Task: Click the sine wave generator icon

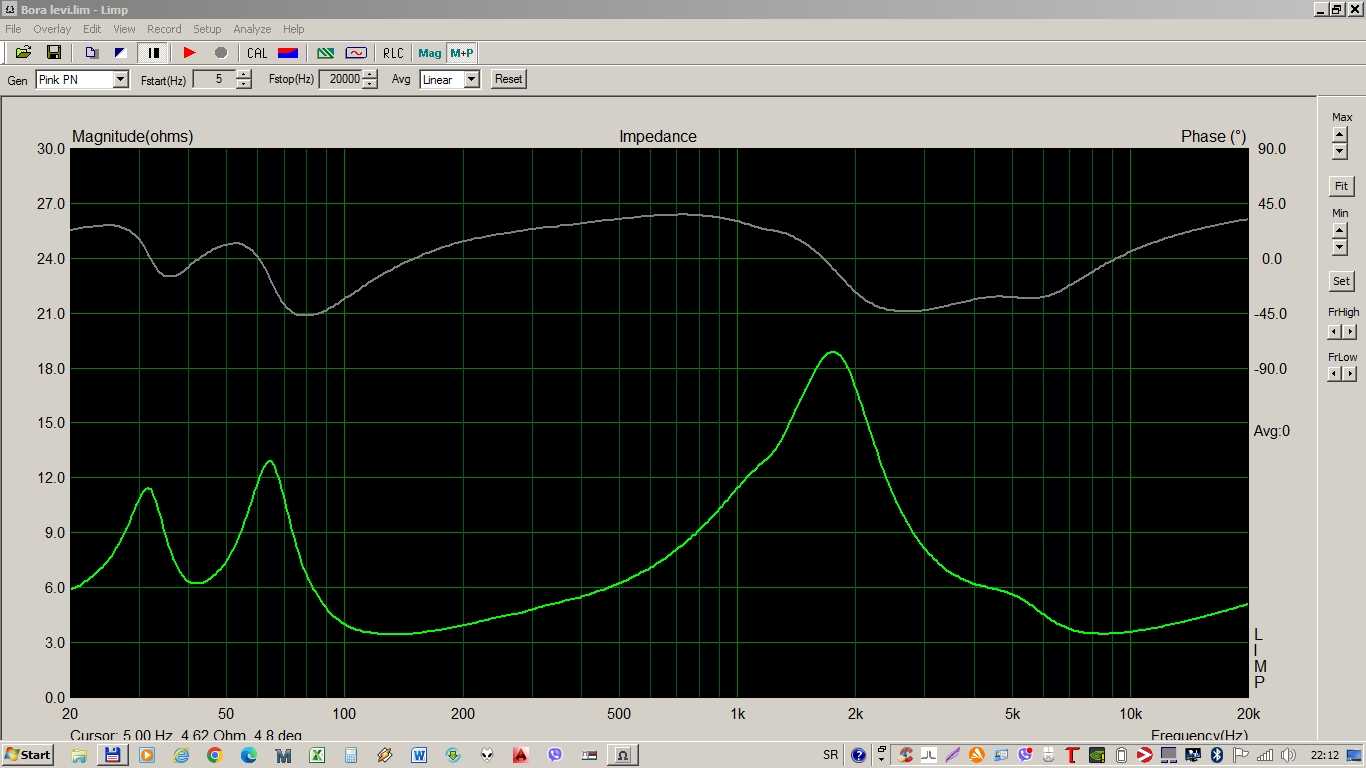Action: pyautogui.click(x=356, y=53)
